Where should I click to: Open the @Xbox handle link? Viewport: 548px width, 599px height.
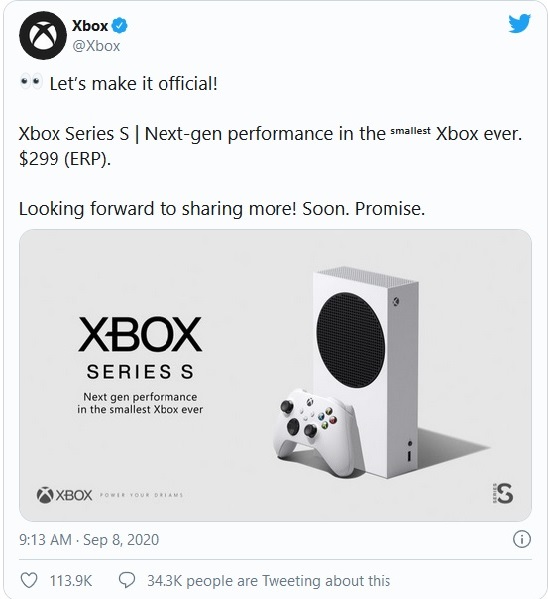(x=96, y=46)
